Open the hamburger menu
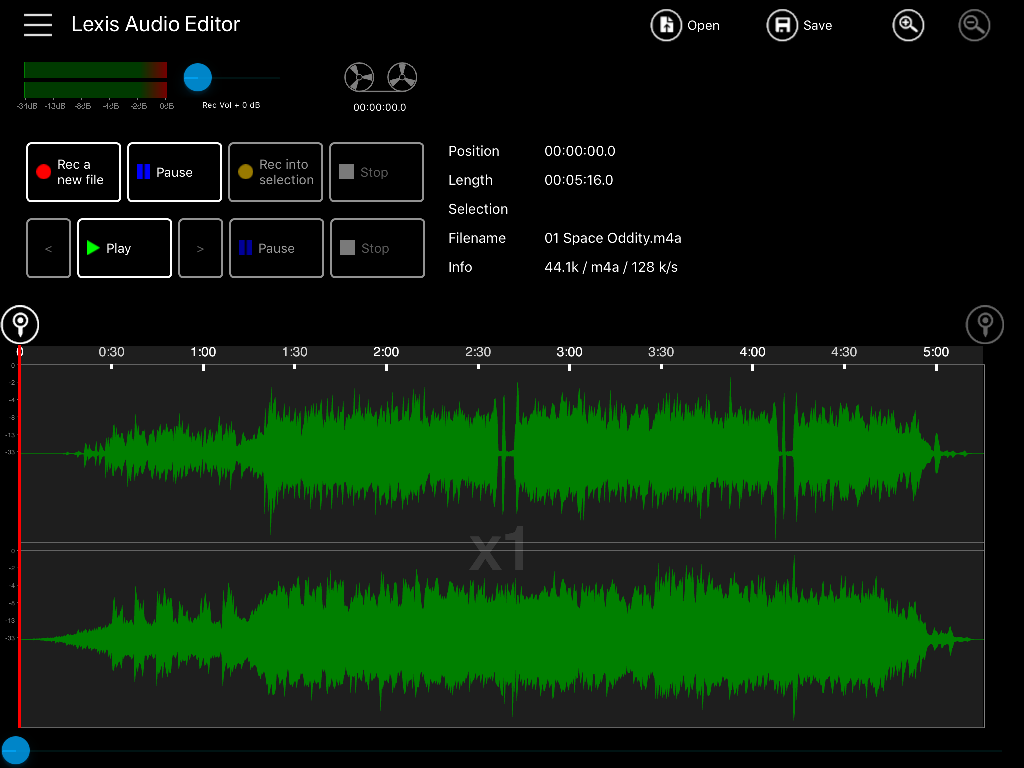This screenshot has height=768, width=1024. (x=38, y=25)
